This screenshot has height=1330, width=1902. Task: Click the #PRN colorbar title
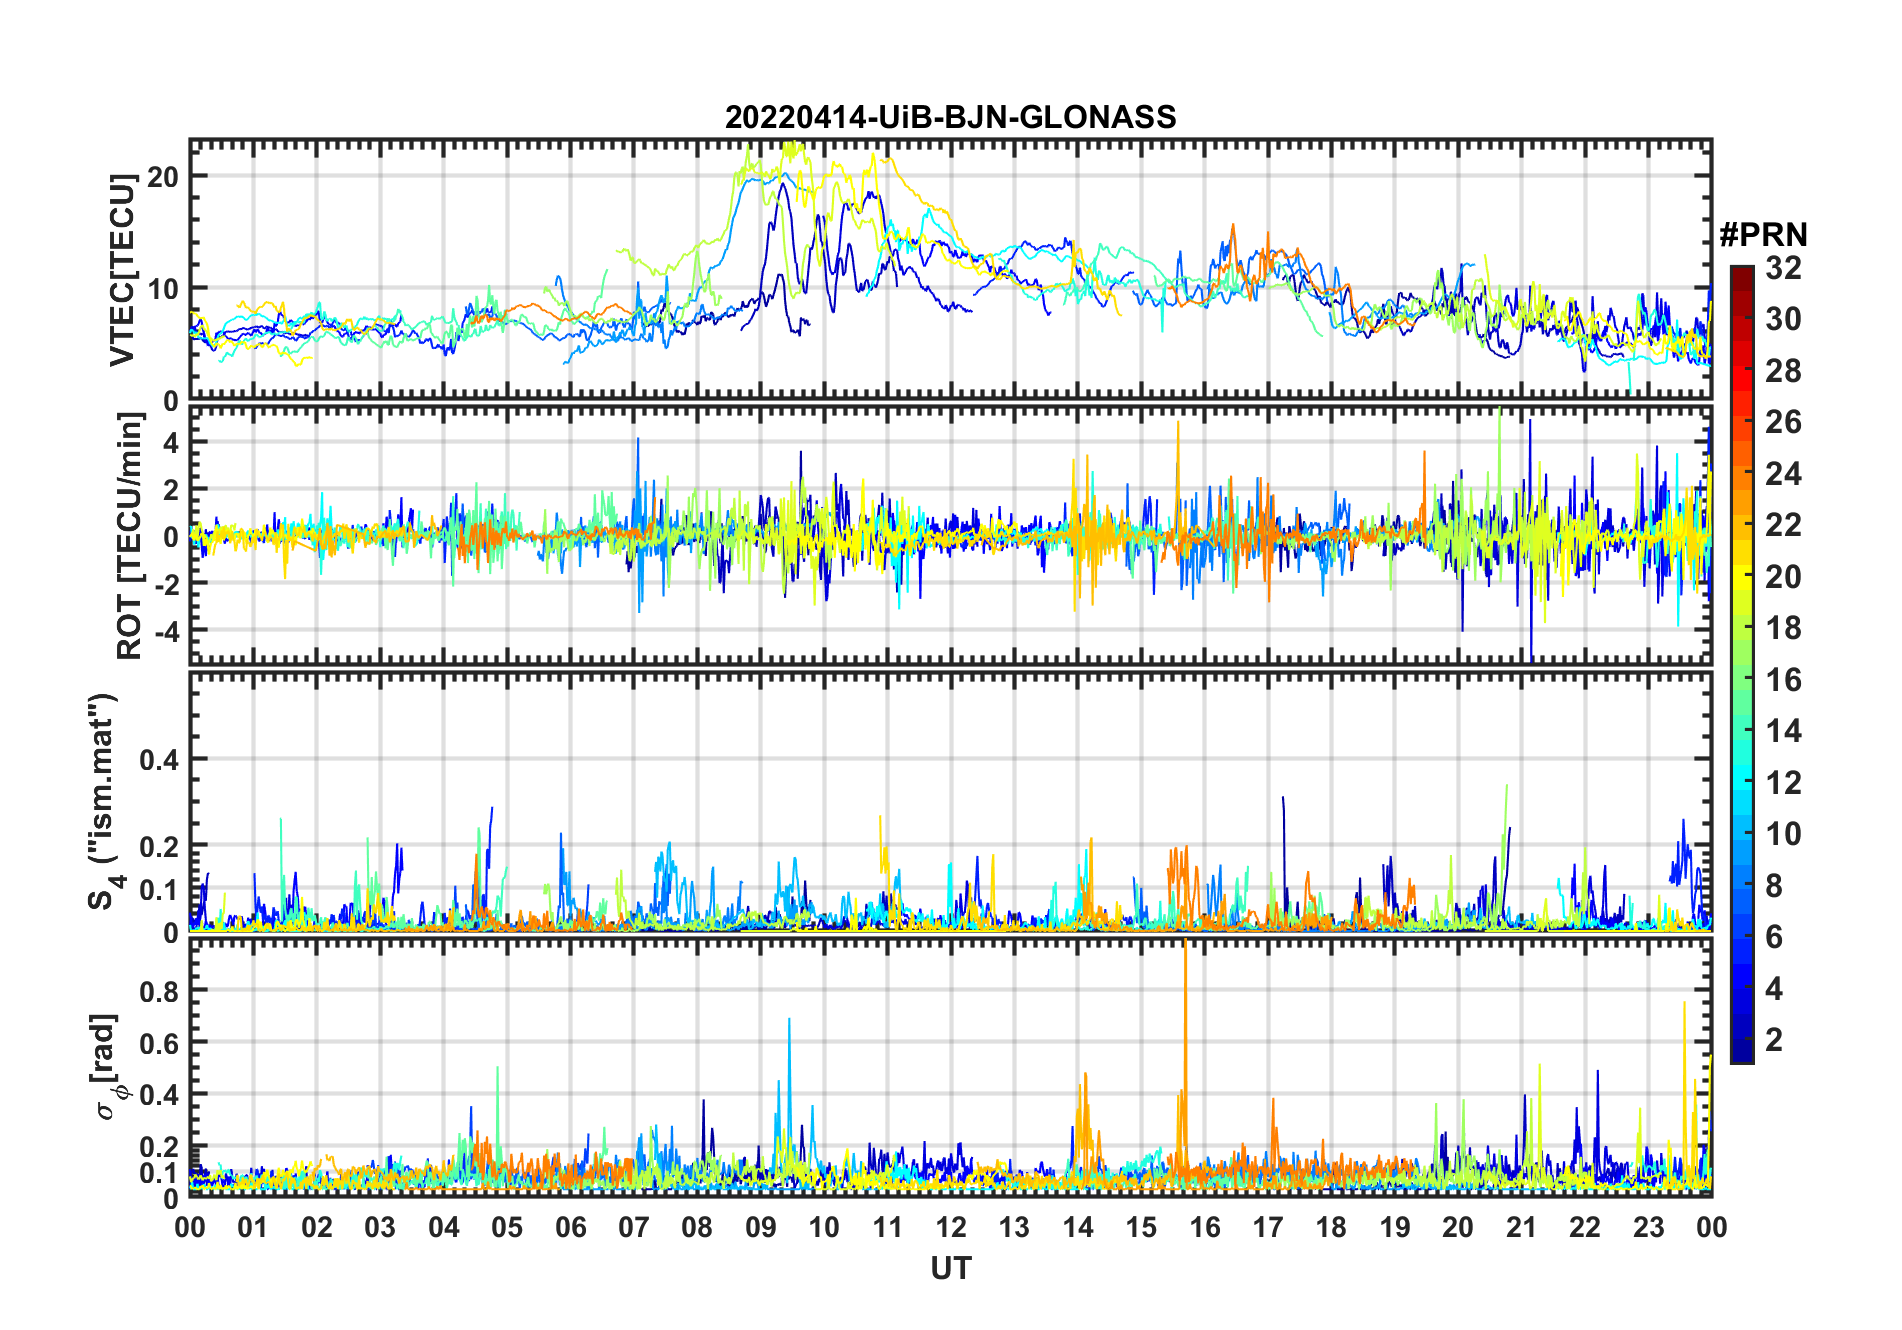pyautogui.click(x=1763, y=235)
